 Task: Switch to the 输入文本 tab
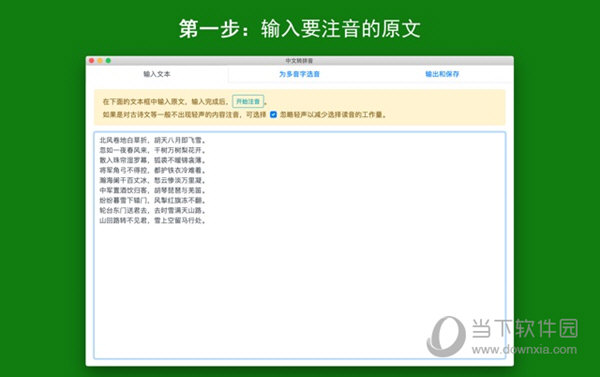(x=157, y=74)
